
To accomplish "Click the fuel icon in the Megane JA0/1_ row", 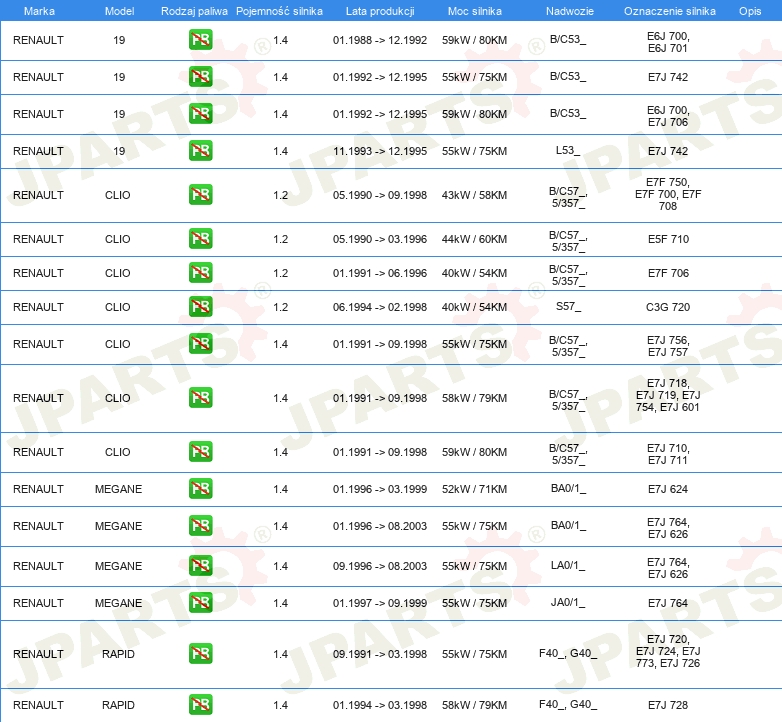I will (200, 602).
